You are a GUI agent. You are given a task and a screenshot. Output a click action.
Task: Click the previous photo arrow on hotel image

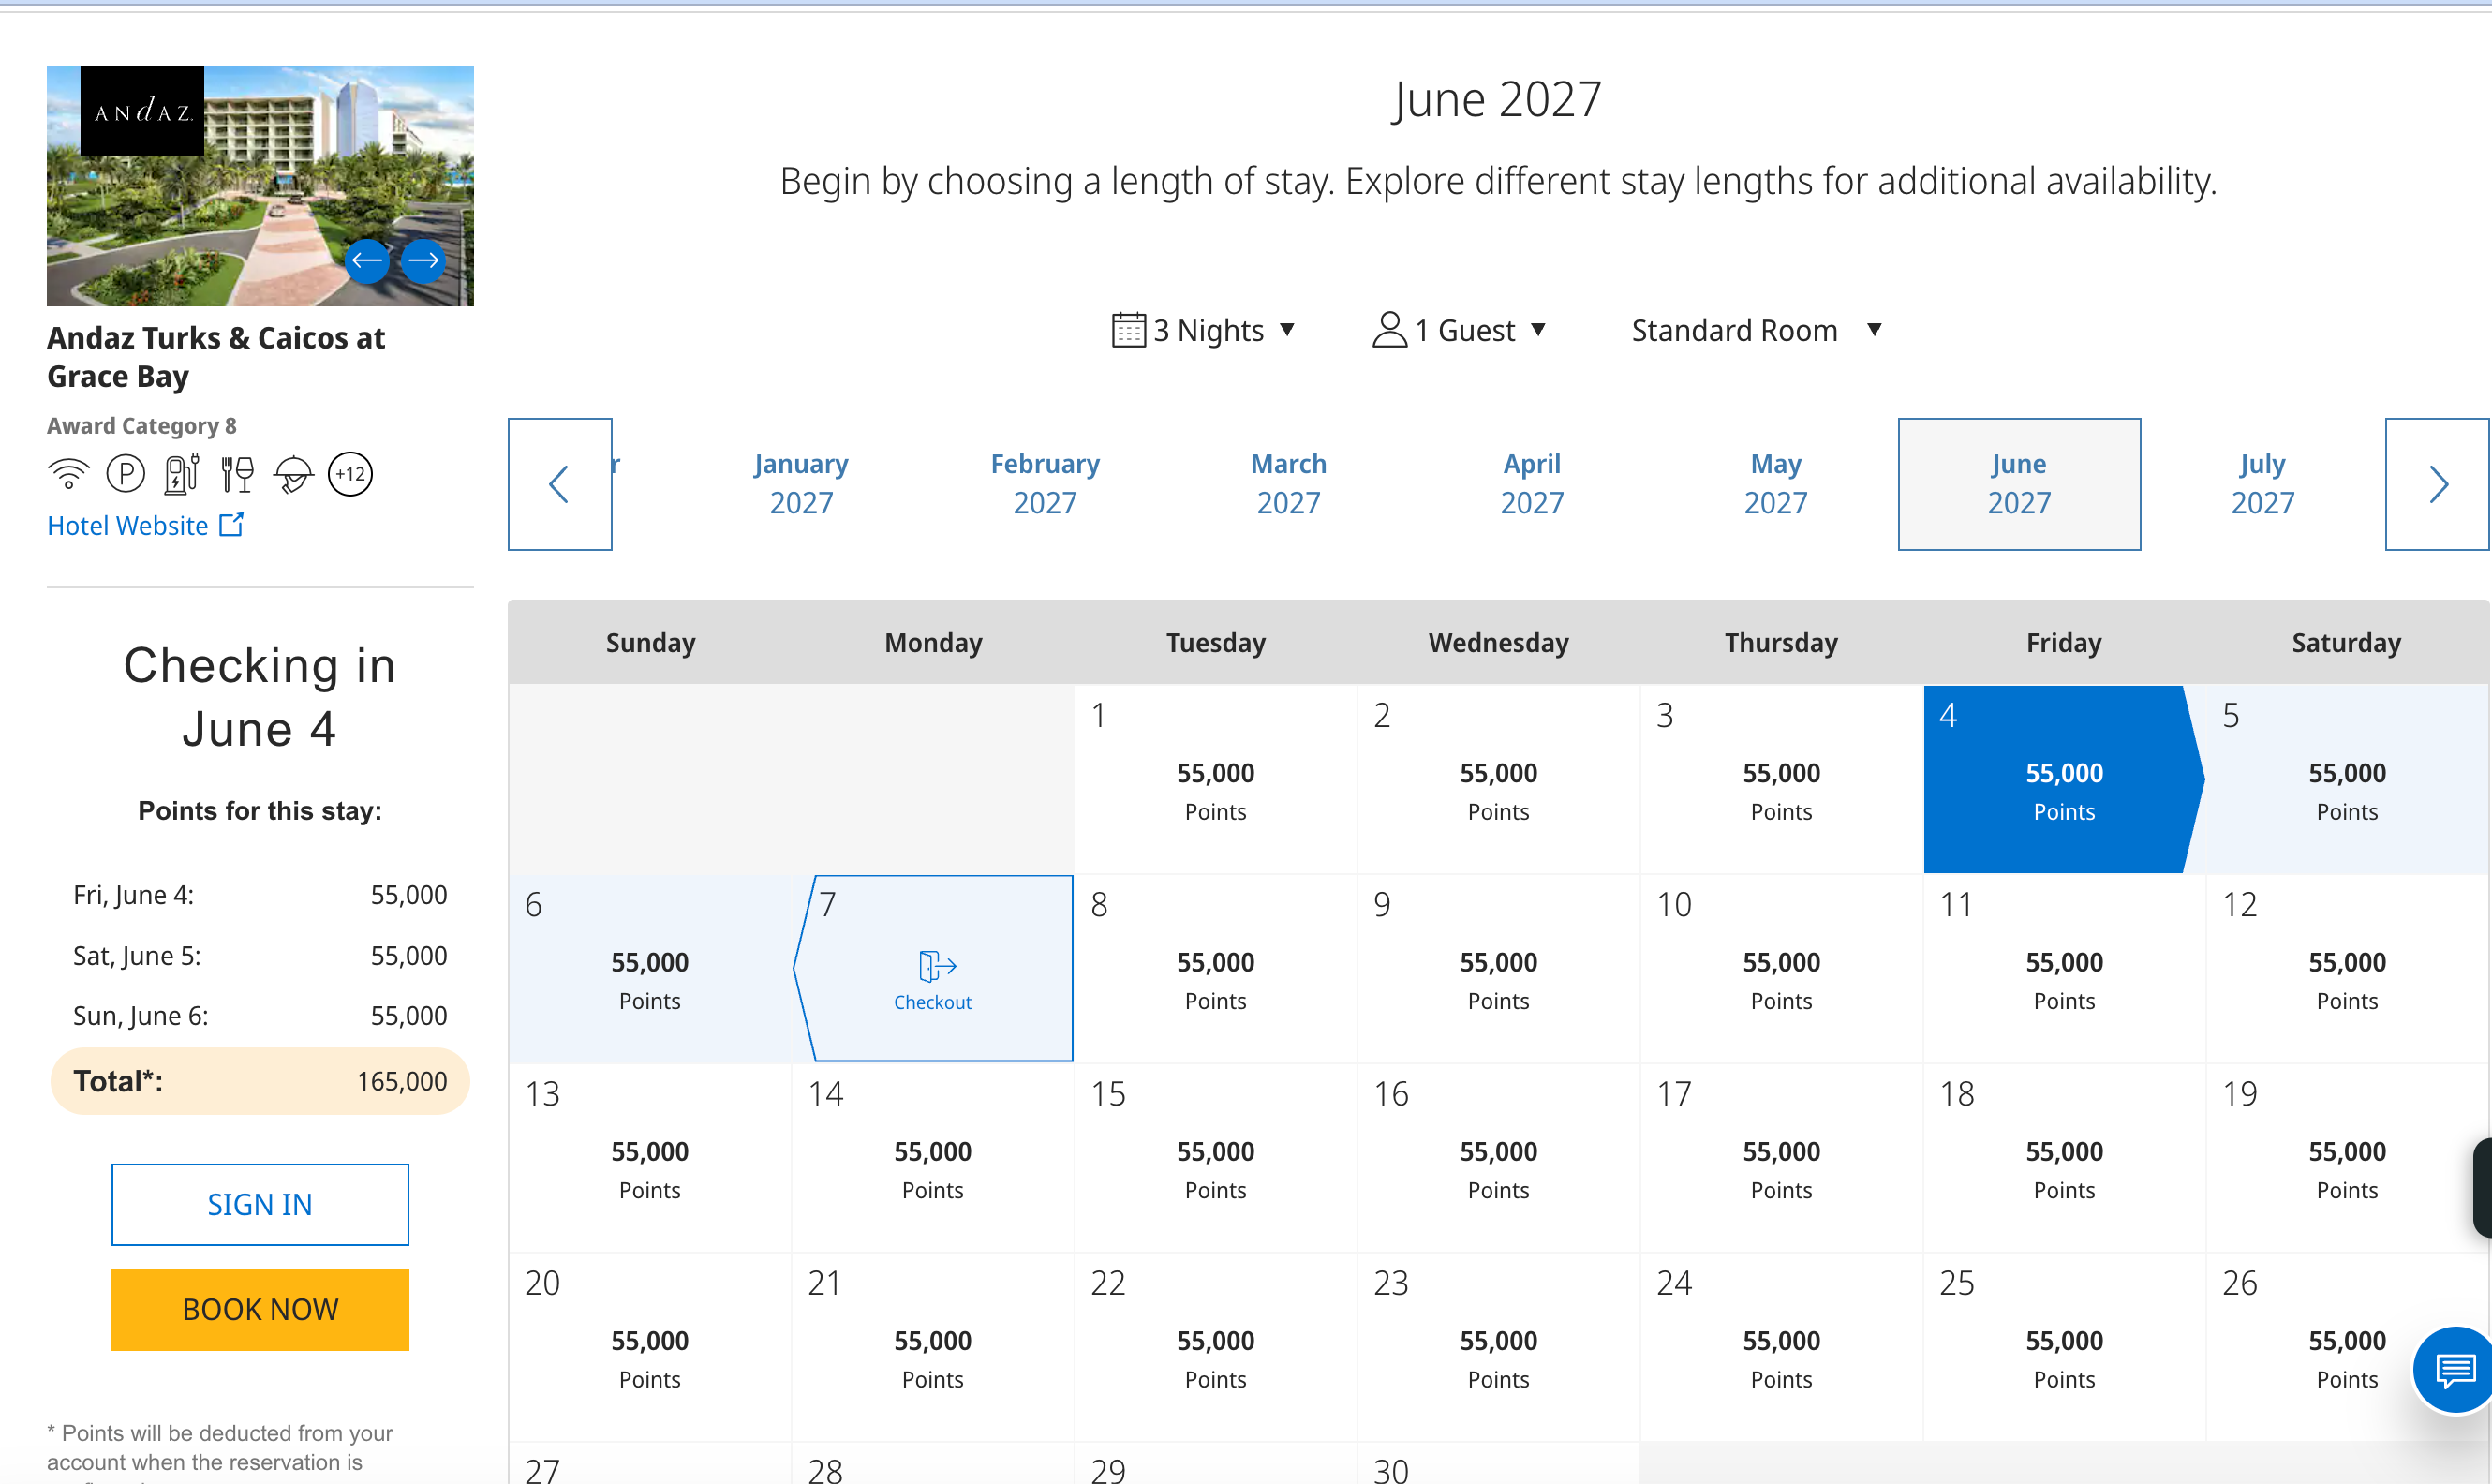point(367,261)
